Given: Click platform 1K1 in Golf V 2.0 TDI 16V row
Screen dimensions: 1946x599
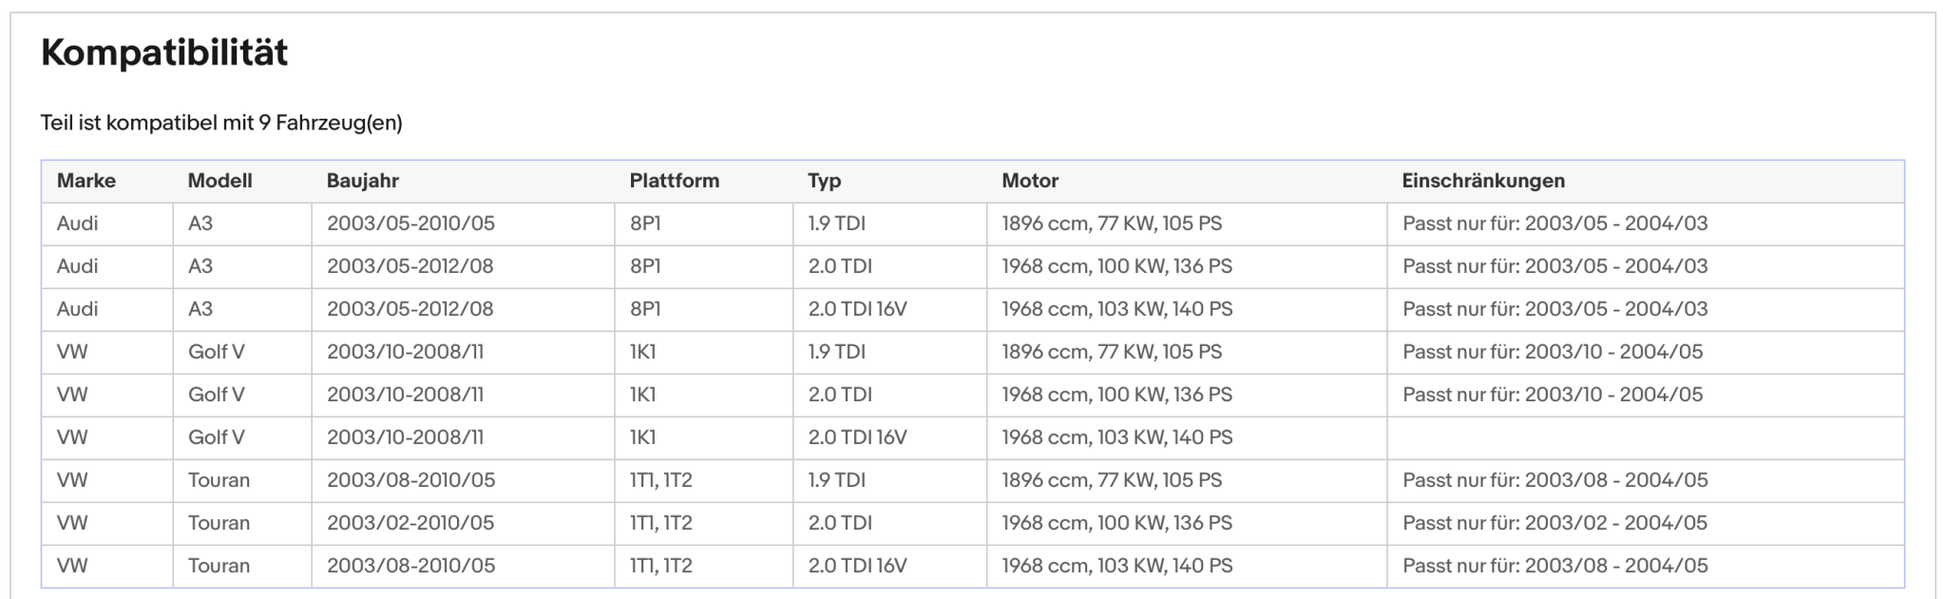Looking at the screenshot, I should 642,438.
